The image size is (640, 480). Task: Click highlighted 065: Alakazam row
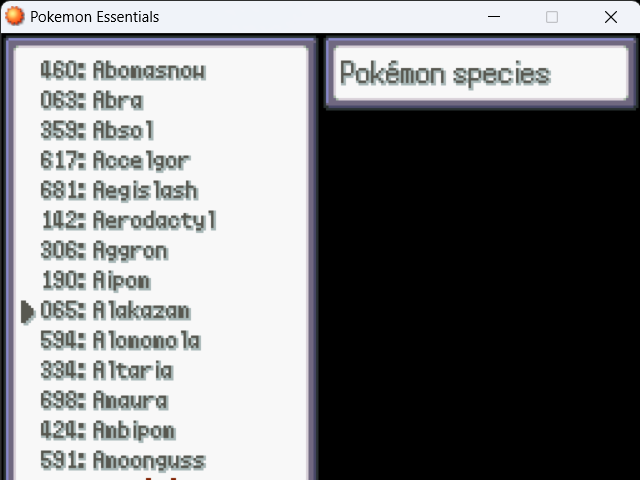(115, 311)
